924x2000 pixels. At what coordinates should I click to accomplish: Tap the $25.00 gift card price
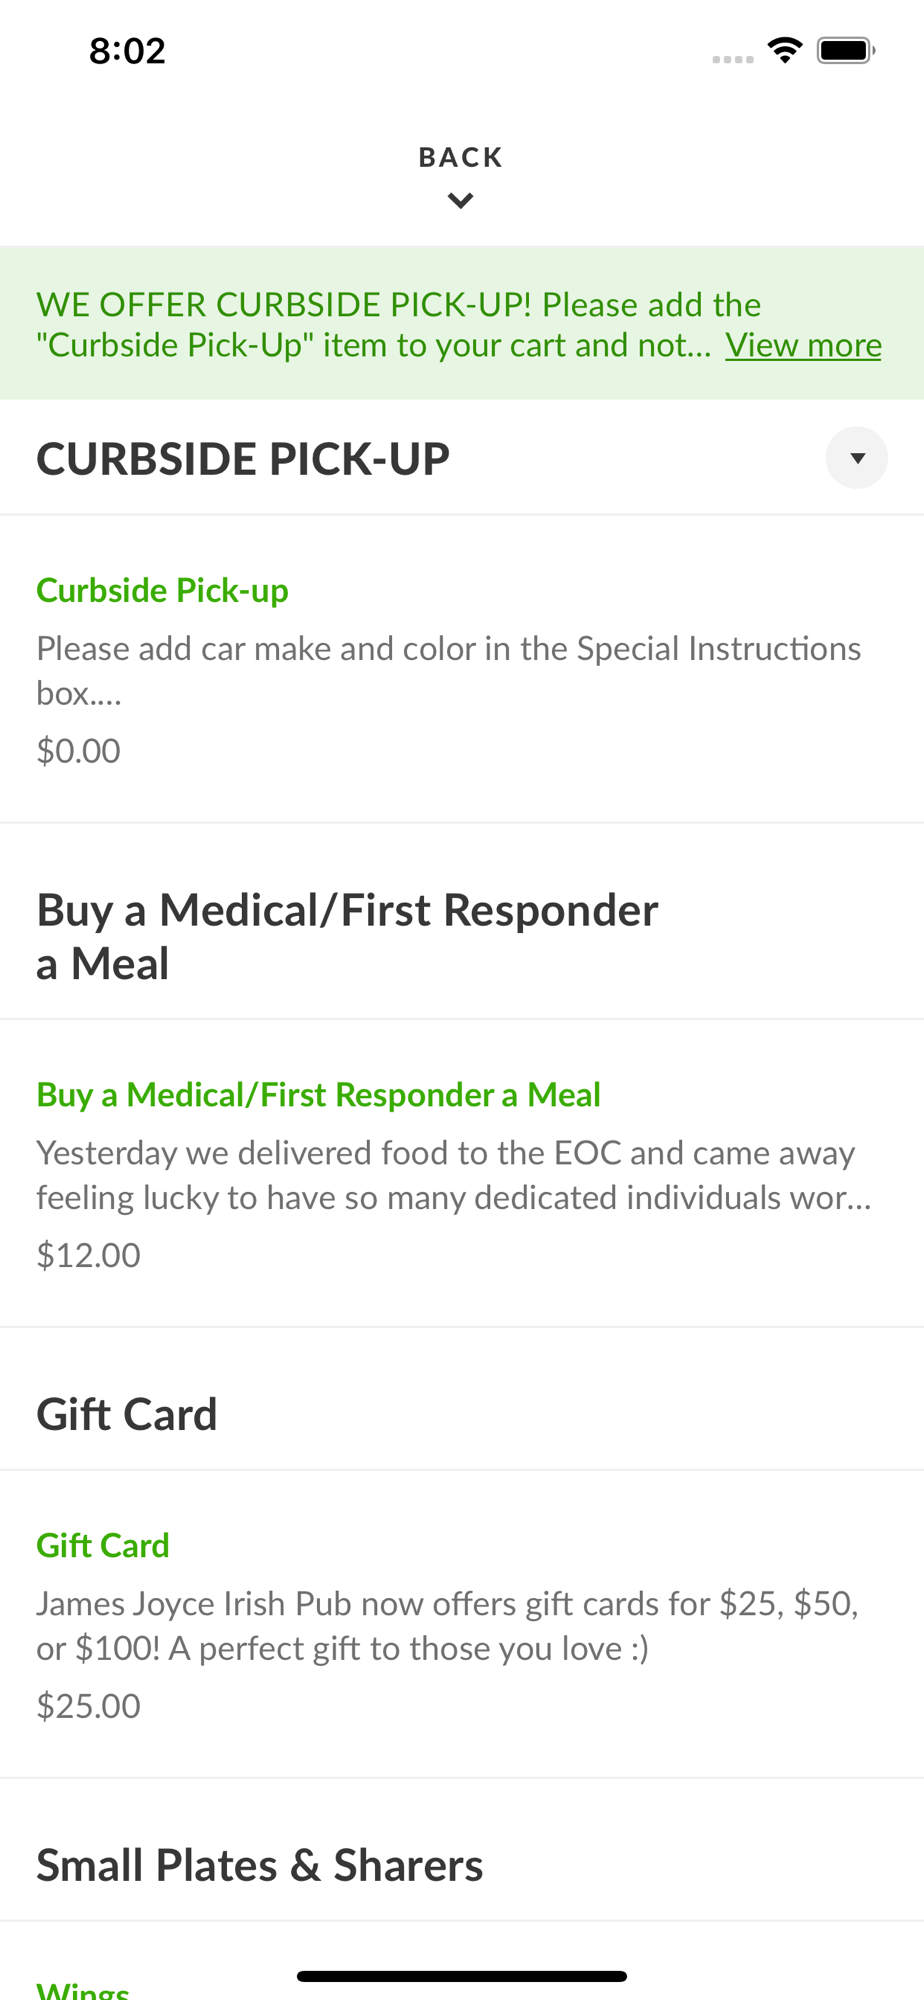click(x=88, y=1706)
